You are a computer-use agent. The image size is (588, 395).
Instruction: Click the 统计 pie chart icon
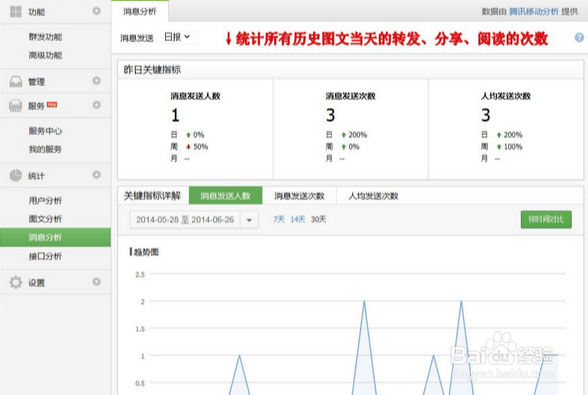pos(16,175)
